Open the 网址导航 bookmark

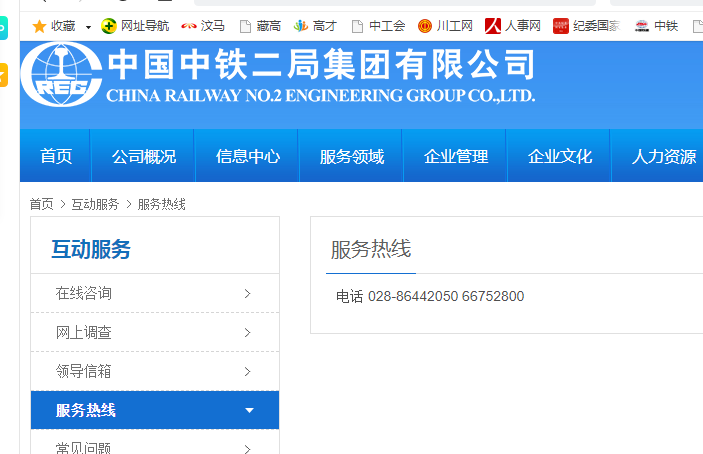coord(135,26)
